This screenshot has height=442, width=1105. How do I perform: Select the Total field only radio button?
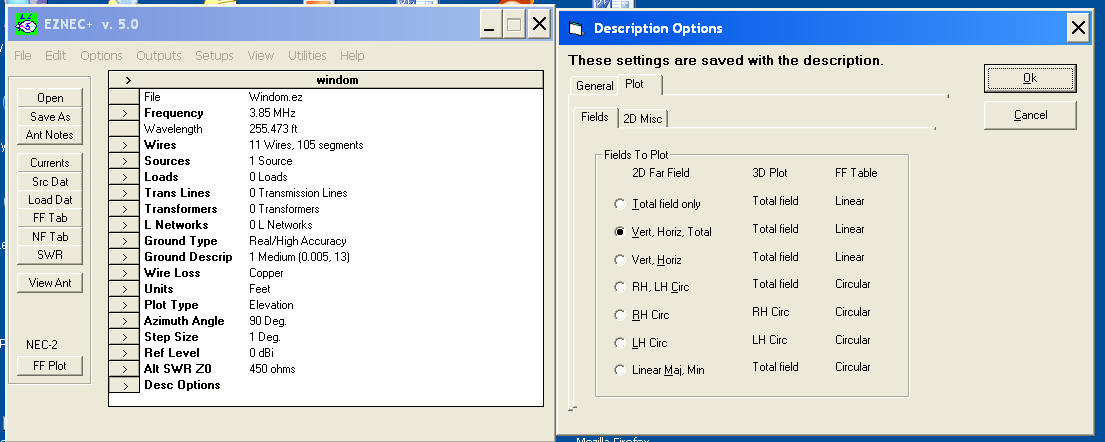620,204
